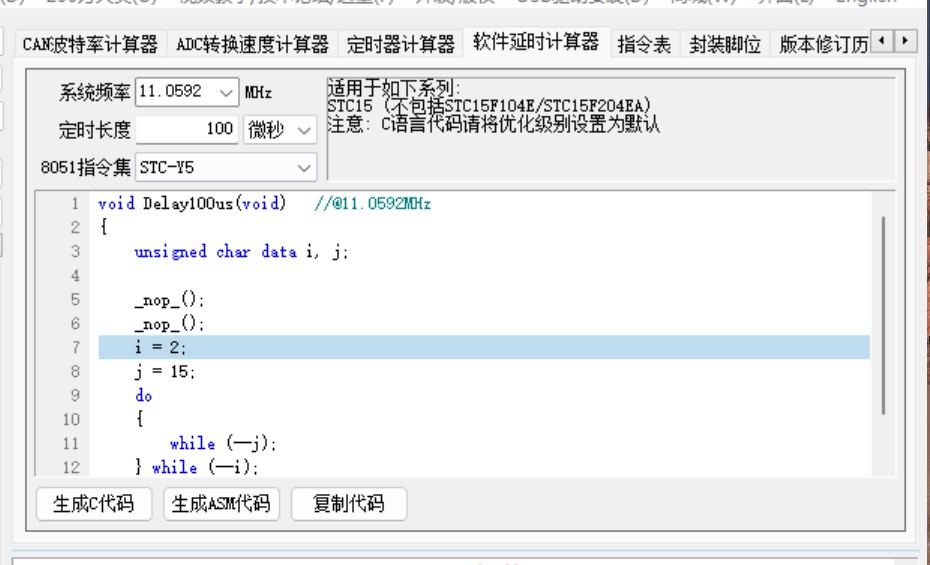Screen dimensions: 930x565
Task: Click the 'do' keyword on line 9
Action: (144, 395)
